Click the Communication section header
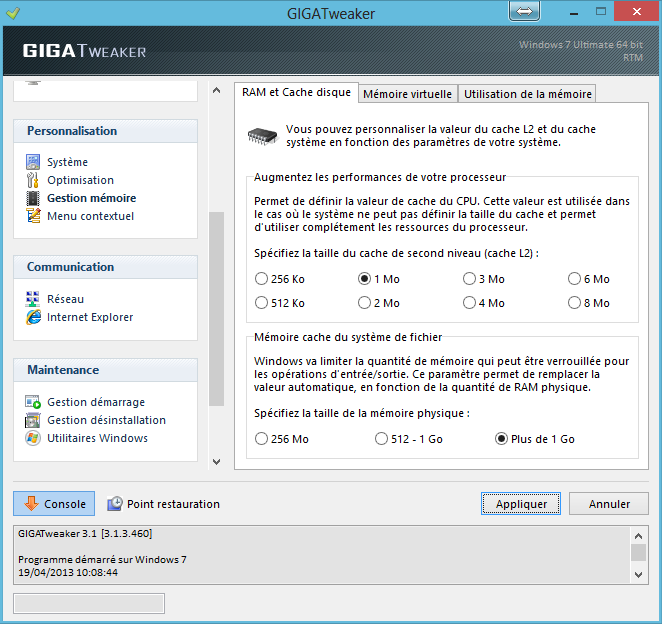Screen dimensions: 662x624 pyautogui.click(x=106, y=267)
